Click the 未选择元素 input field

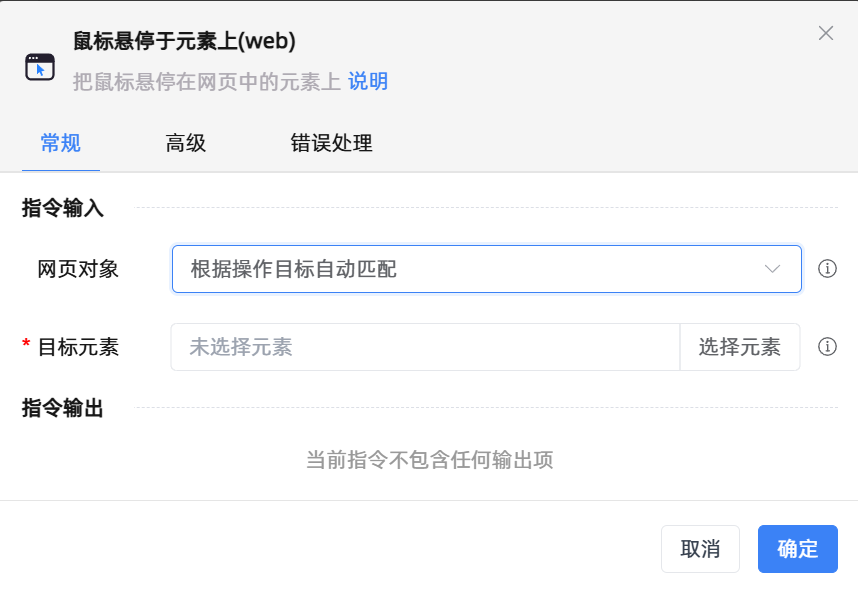pos(425,347)
